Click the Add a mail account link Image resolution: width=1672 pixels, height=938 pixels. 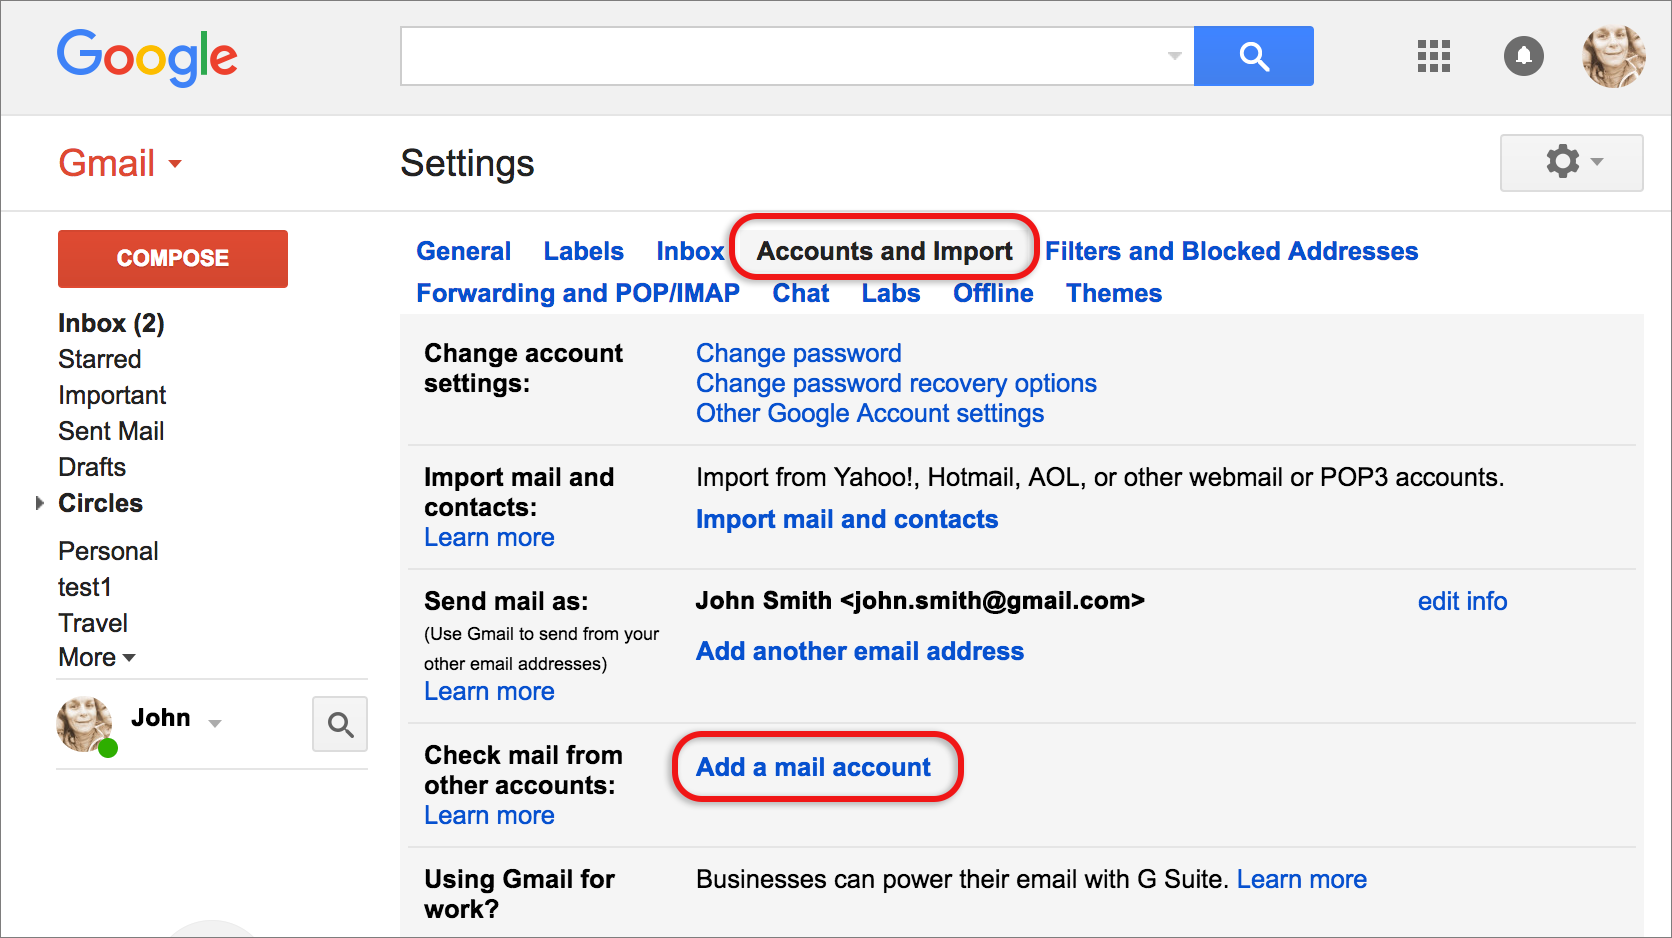pyautogui.click(x=813, y=767)
